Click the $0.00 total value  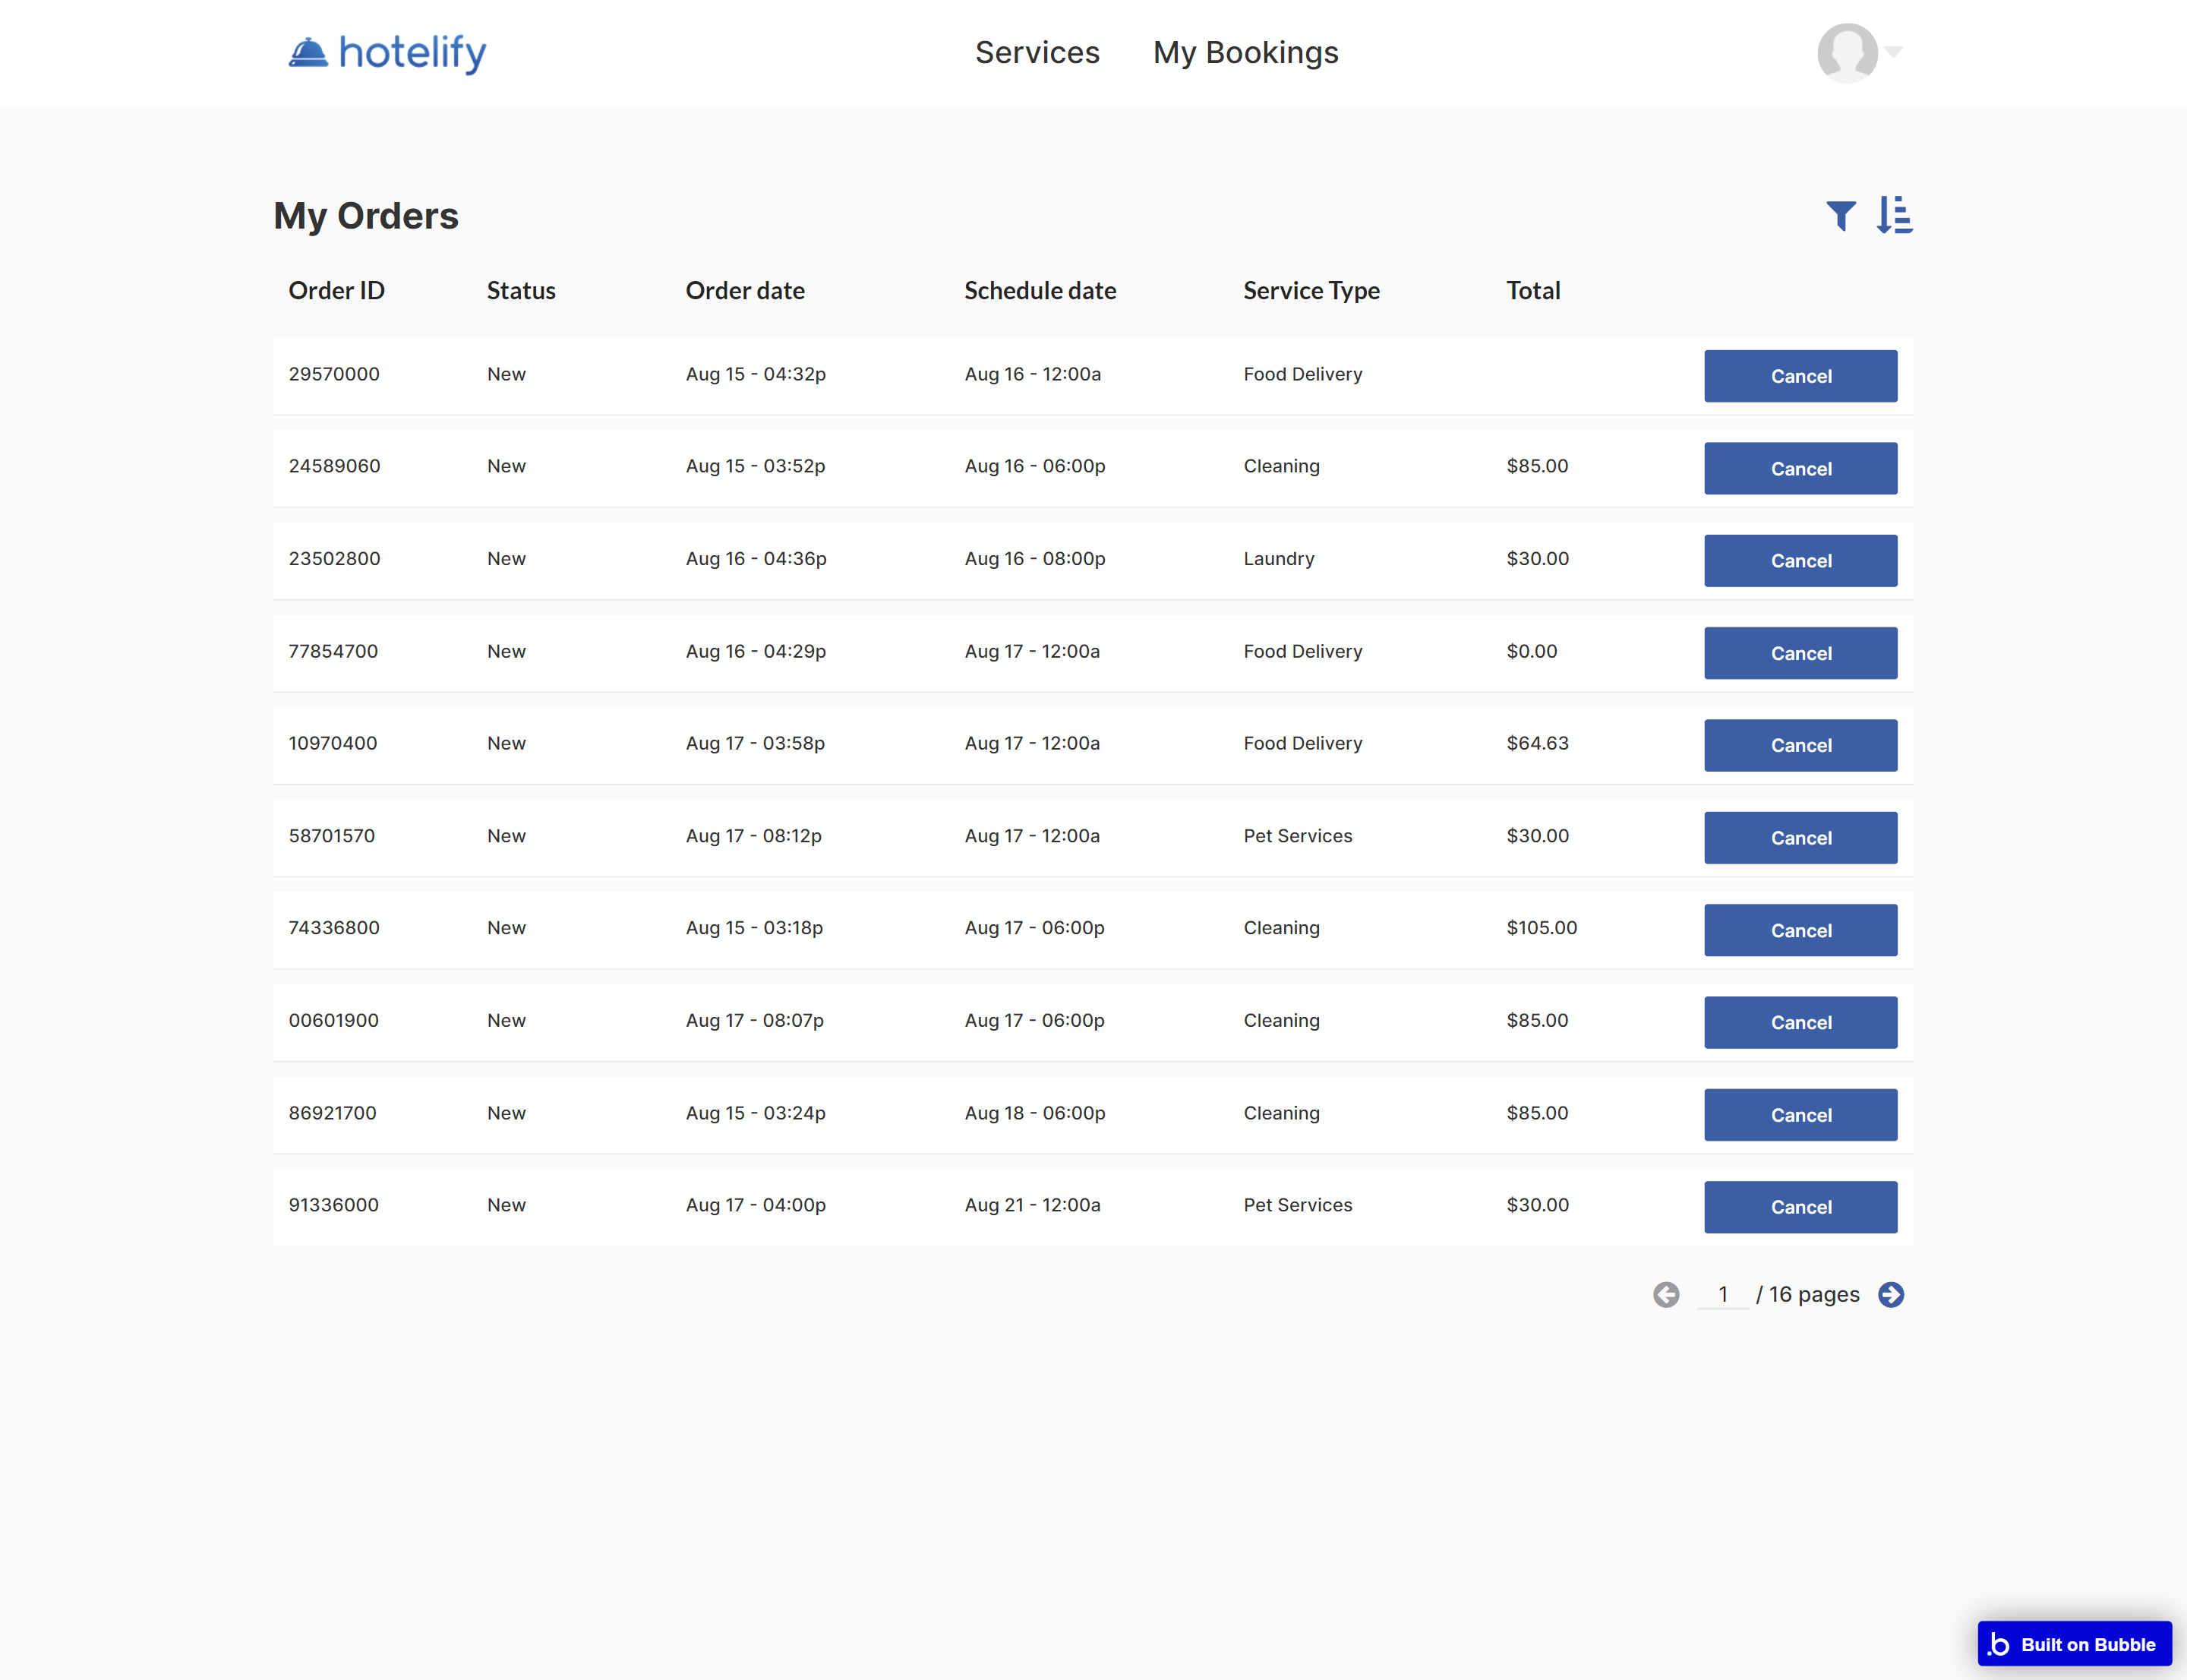tap(1531, 651)
